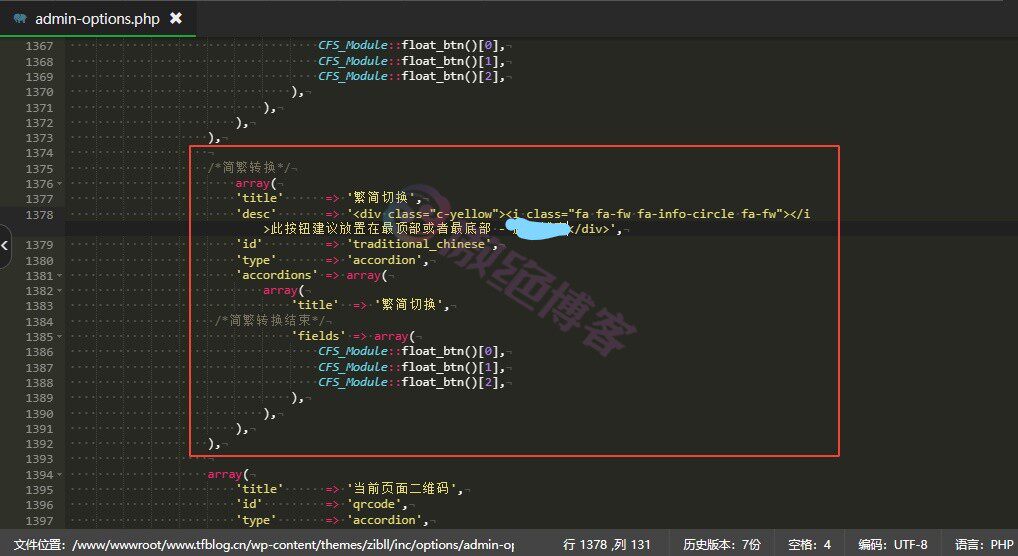Click the 'id' key on line 1379
1018x556 pixels.
point(249,245)
